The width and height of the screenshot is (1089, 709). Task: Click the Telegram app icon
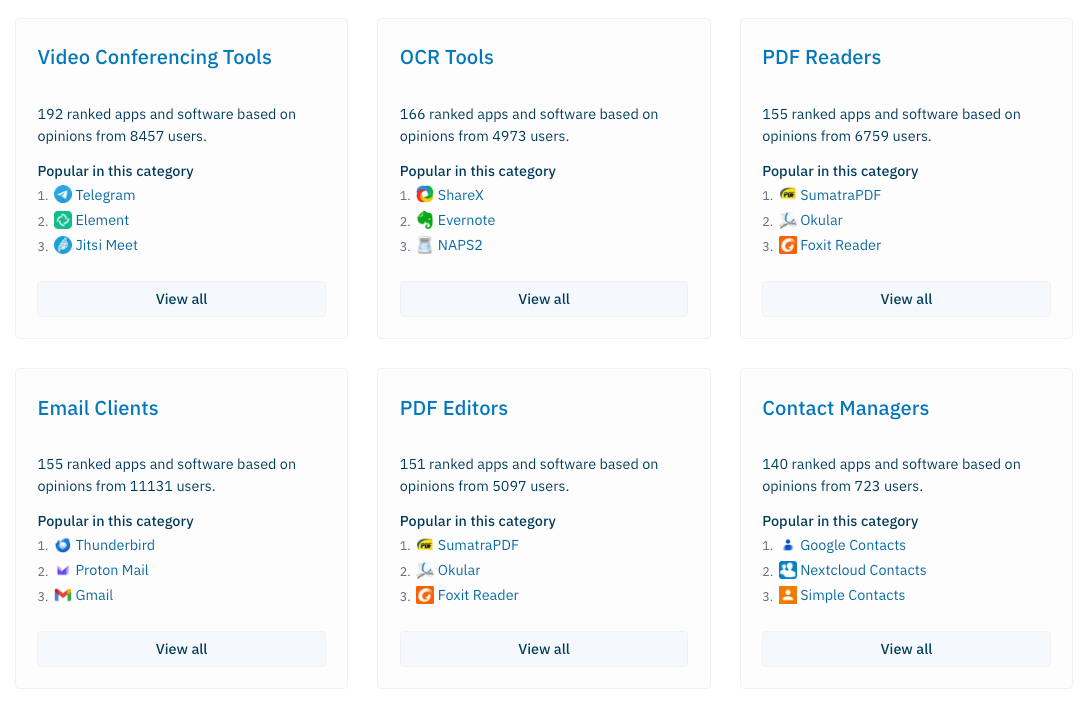63,195
